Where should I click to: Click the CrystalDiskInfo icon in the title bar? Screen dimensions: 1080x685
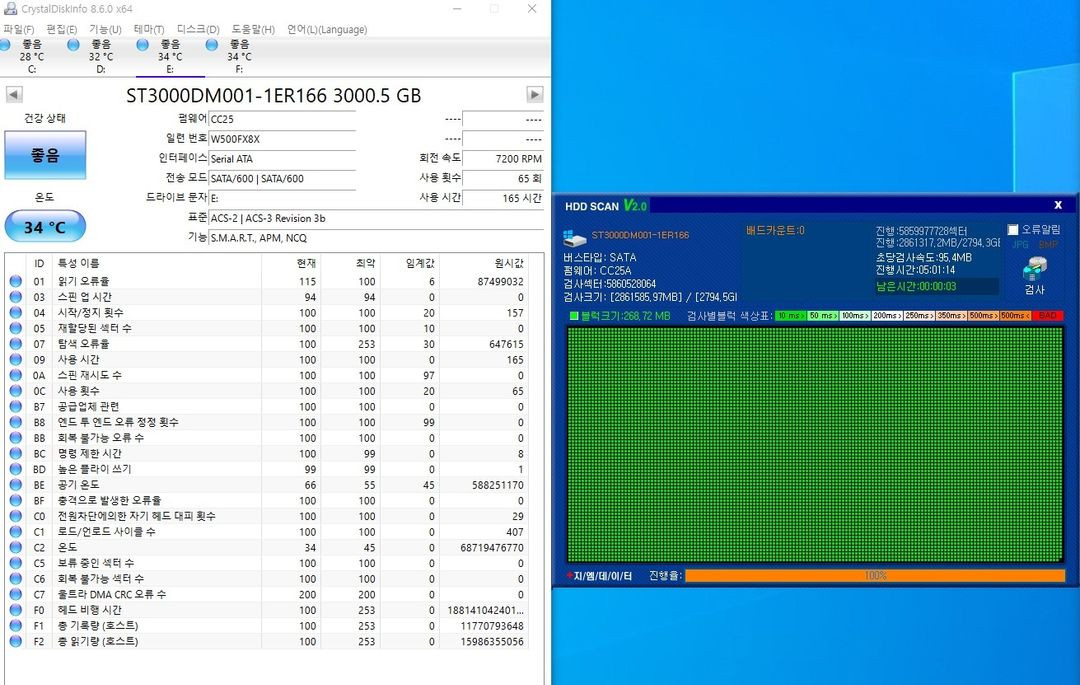pos(10,9)
